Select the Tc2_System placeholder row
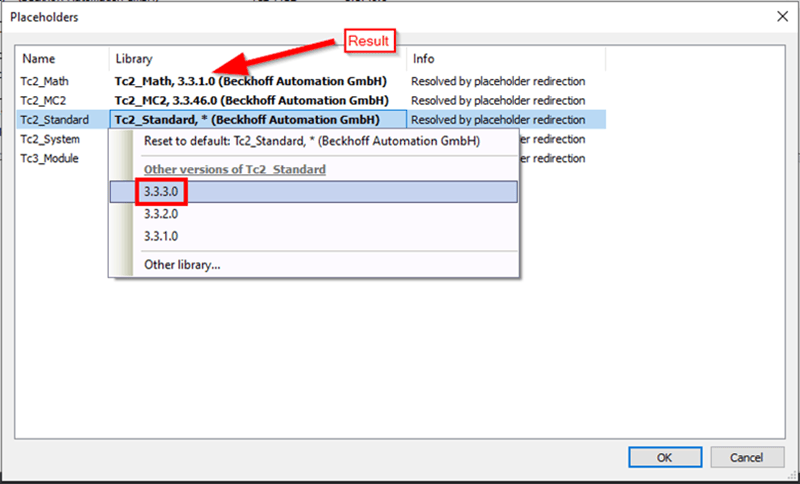 50,139
